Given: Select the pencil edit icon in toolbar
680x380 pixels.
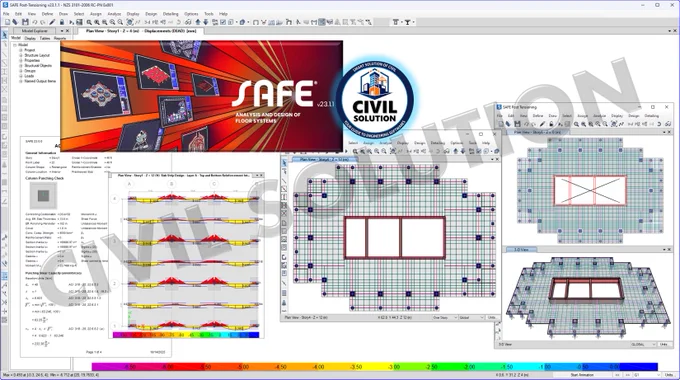Looking at the screenshot, I should [x=52, y=22].
